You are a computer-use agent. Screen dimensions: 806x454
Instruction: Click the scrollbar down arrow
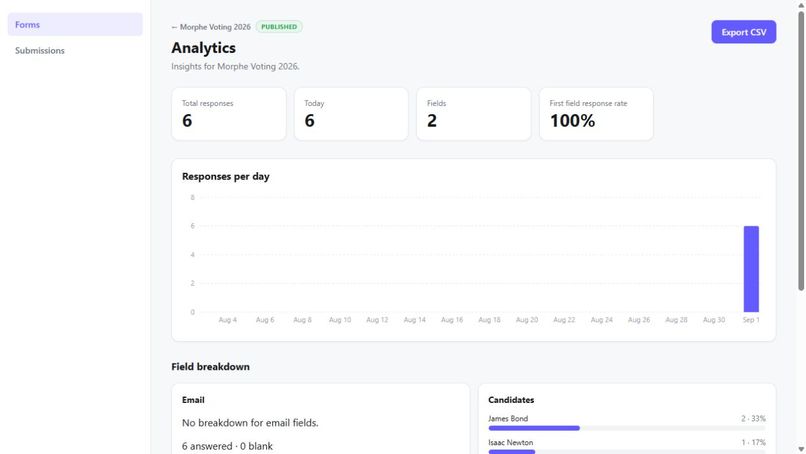pyautogui.click(x=801, y=449)
